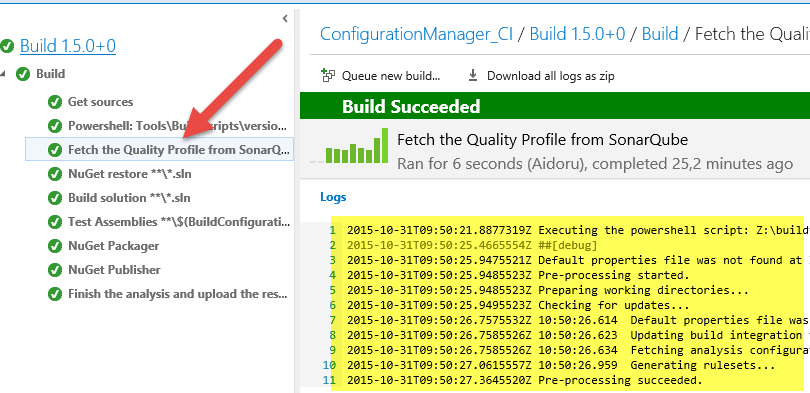Select the NuGet Publisher step

[114, 270]
